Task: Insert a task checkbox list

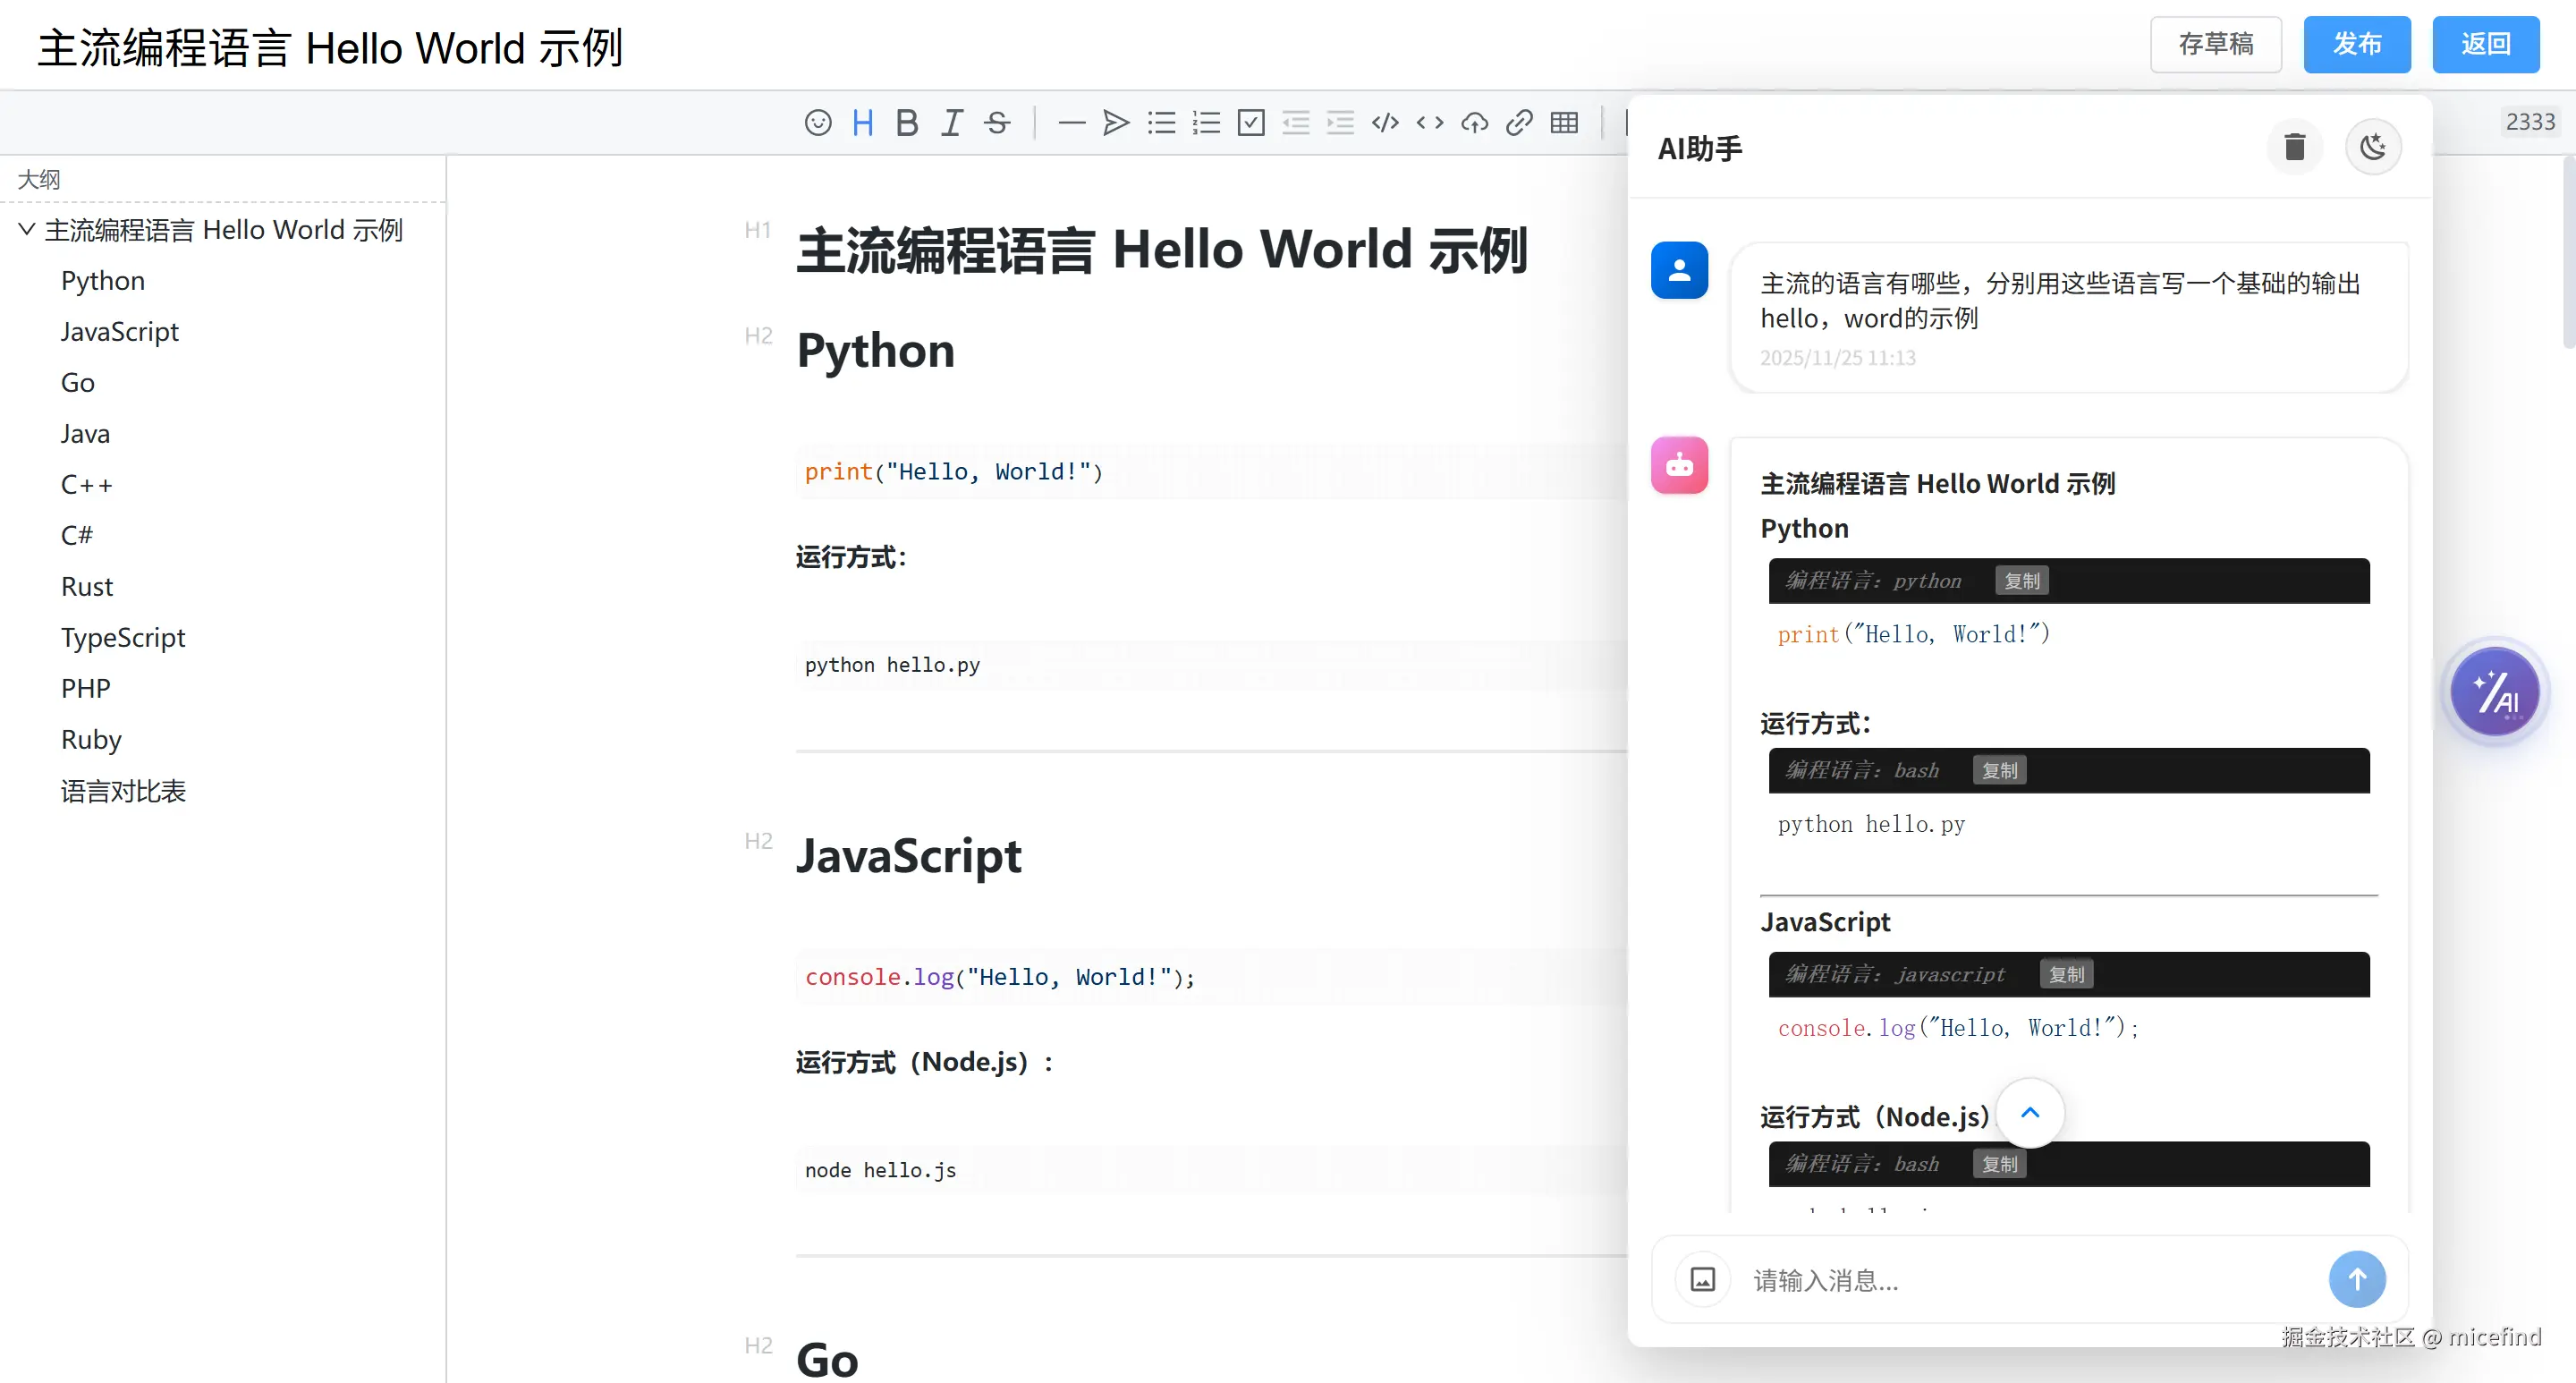Action: tap(1250, 123)
